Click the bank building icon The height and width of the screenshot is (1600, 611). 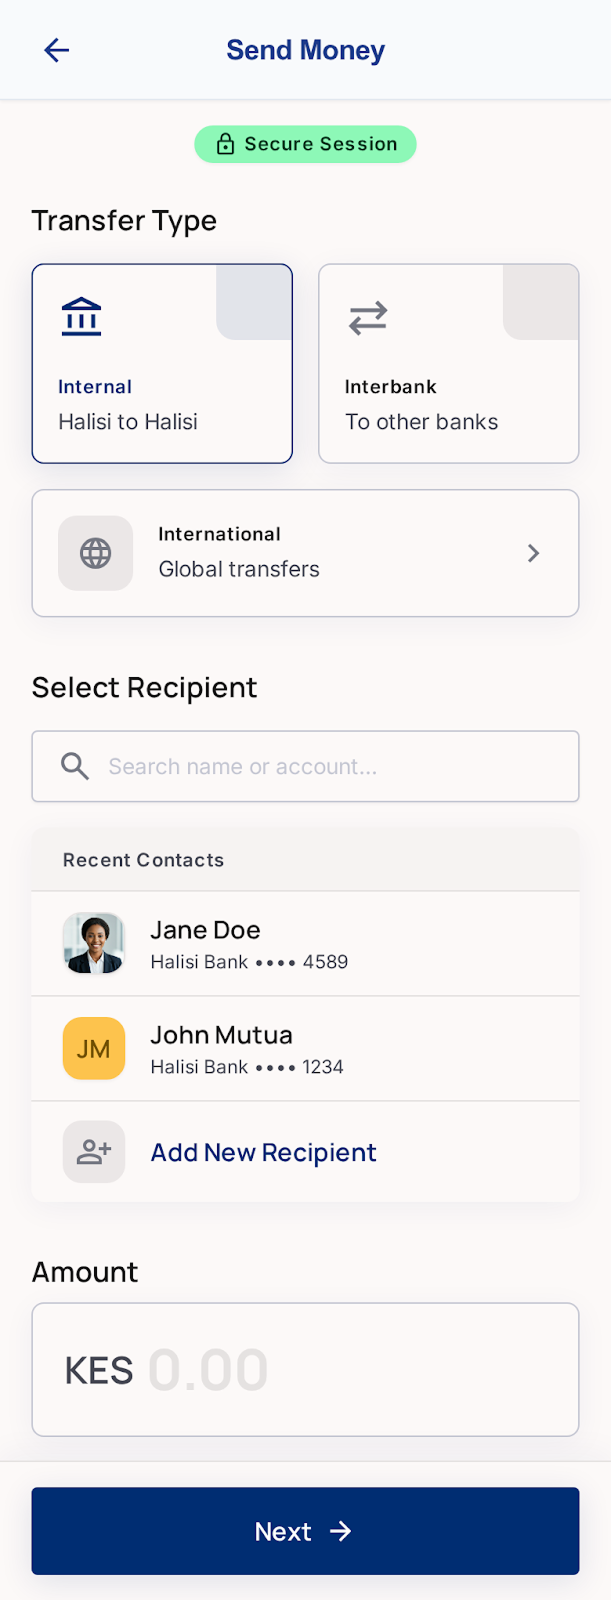(81, 317)
